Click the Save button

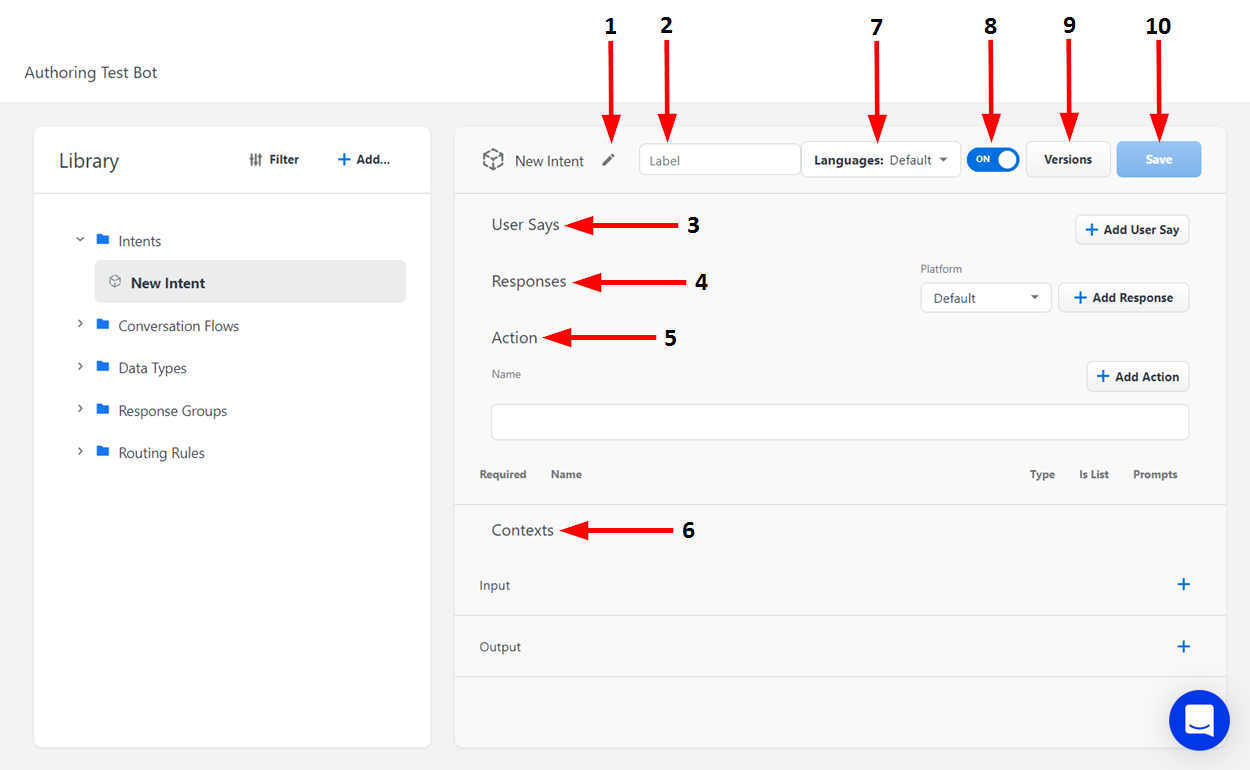[x=1158, y=160]
